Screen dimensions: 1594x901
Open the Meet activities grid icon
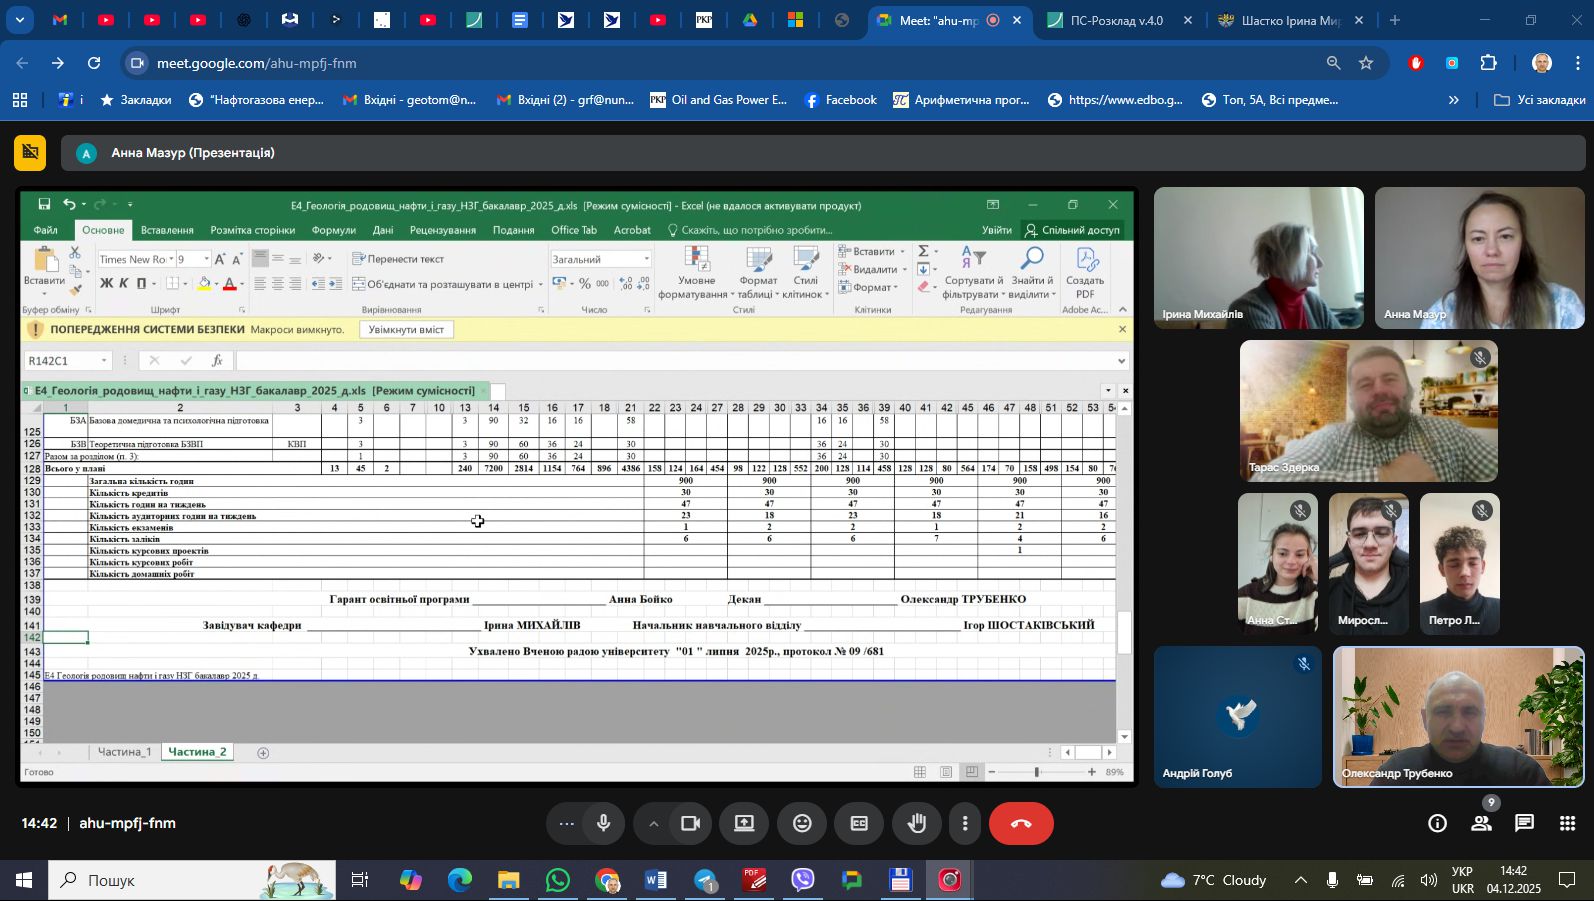tap(1567, 824)
